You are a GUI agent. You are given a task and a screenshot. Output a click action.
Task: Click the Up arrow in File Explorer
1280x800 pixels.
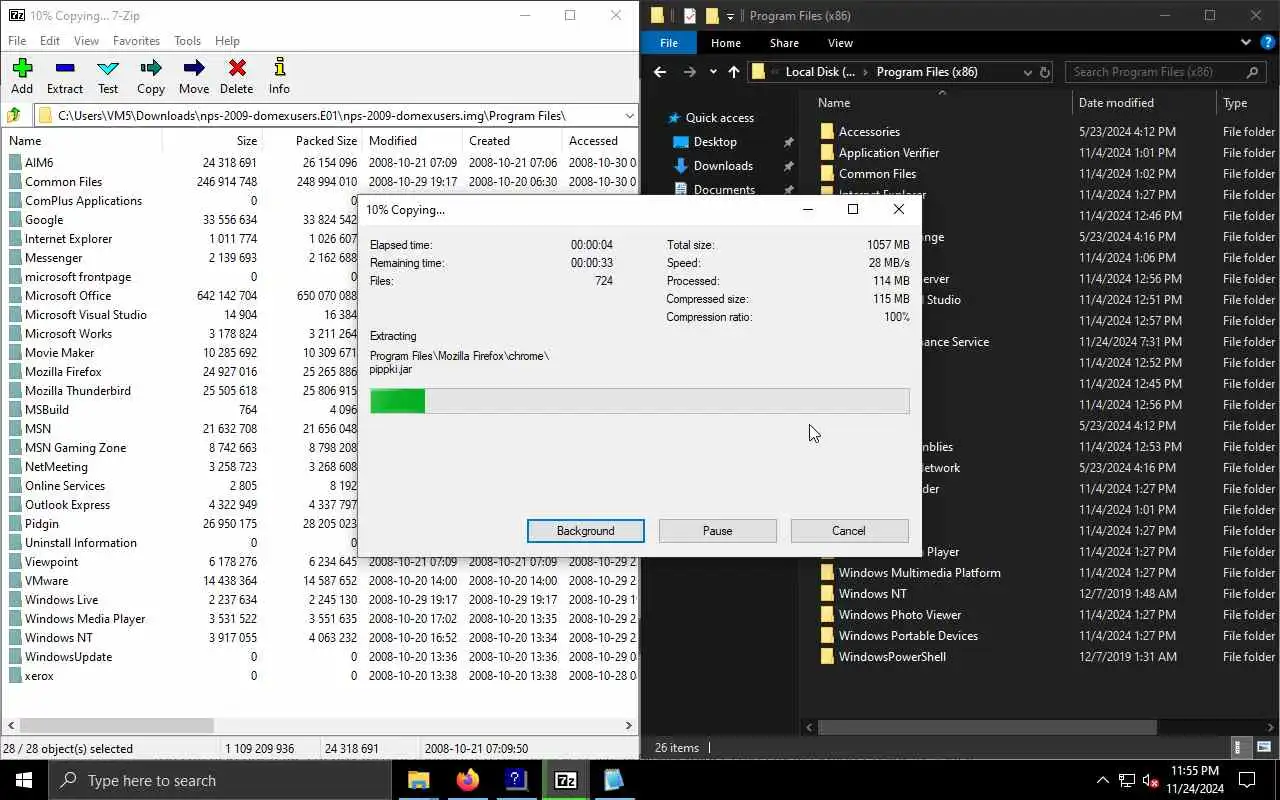coord(734,72)
